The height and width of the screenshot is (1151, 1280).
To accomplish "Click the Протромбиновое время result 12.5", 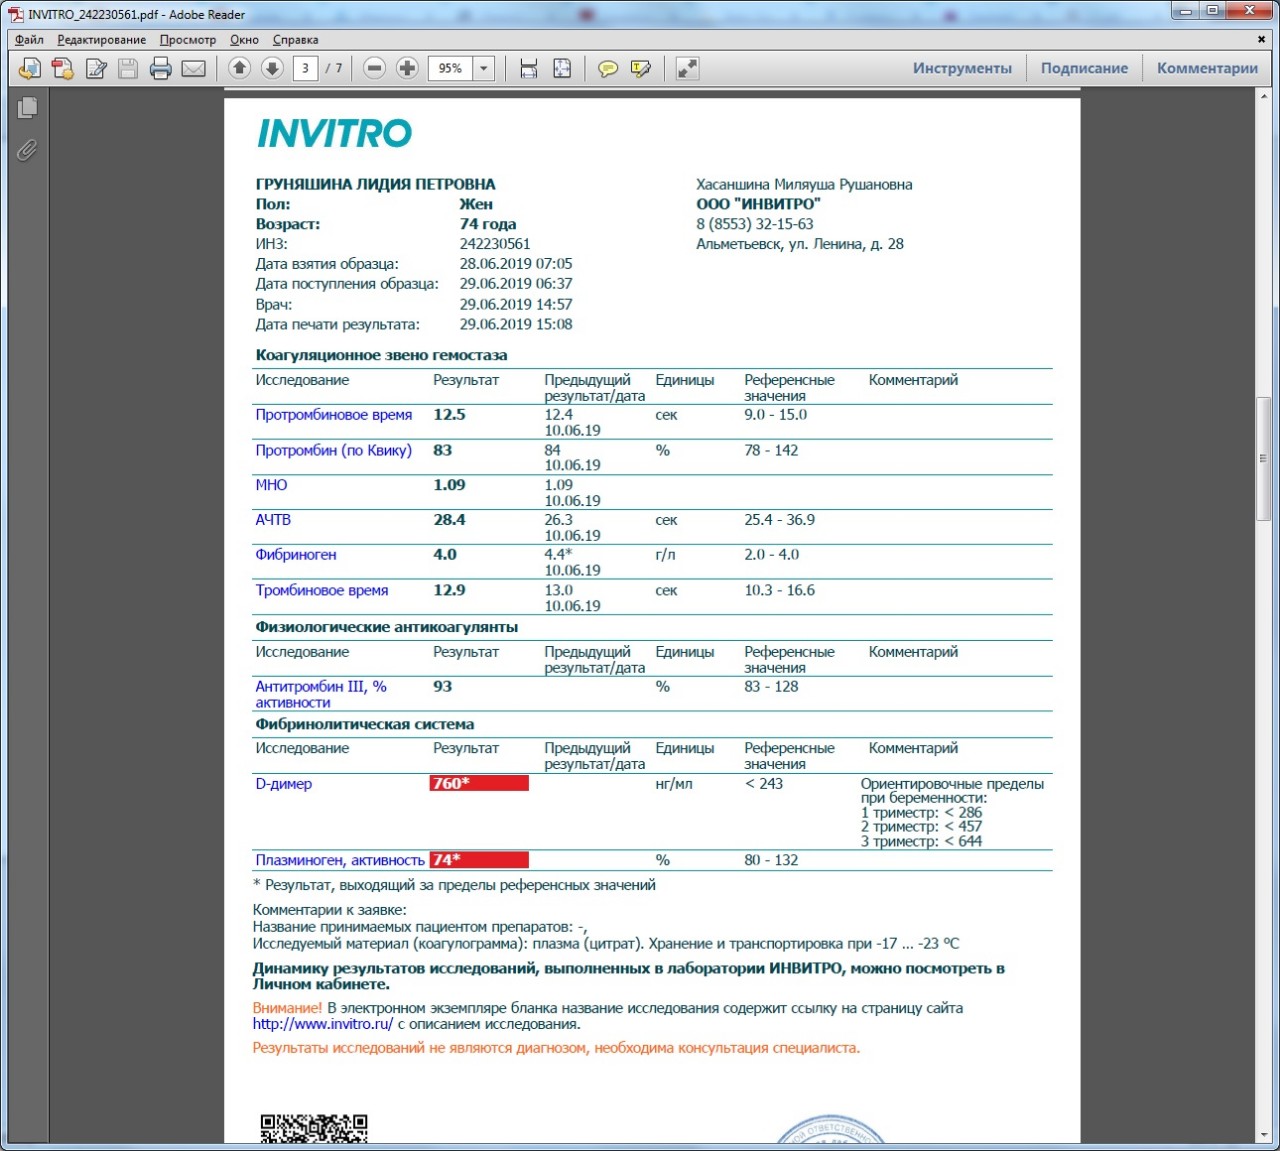I will coord(449,414).
